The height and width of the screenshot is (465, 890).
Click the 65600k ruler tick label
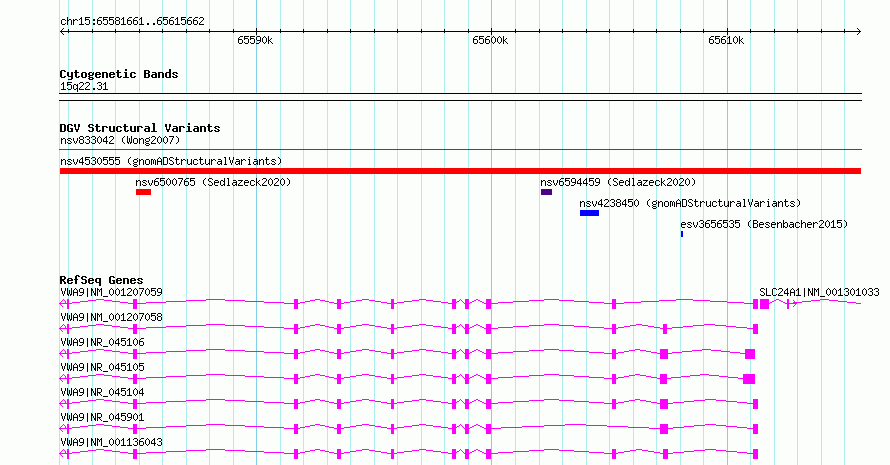(x=490, y=40)
